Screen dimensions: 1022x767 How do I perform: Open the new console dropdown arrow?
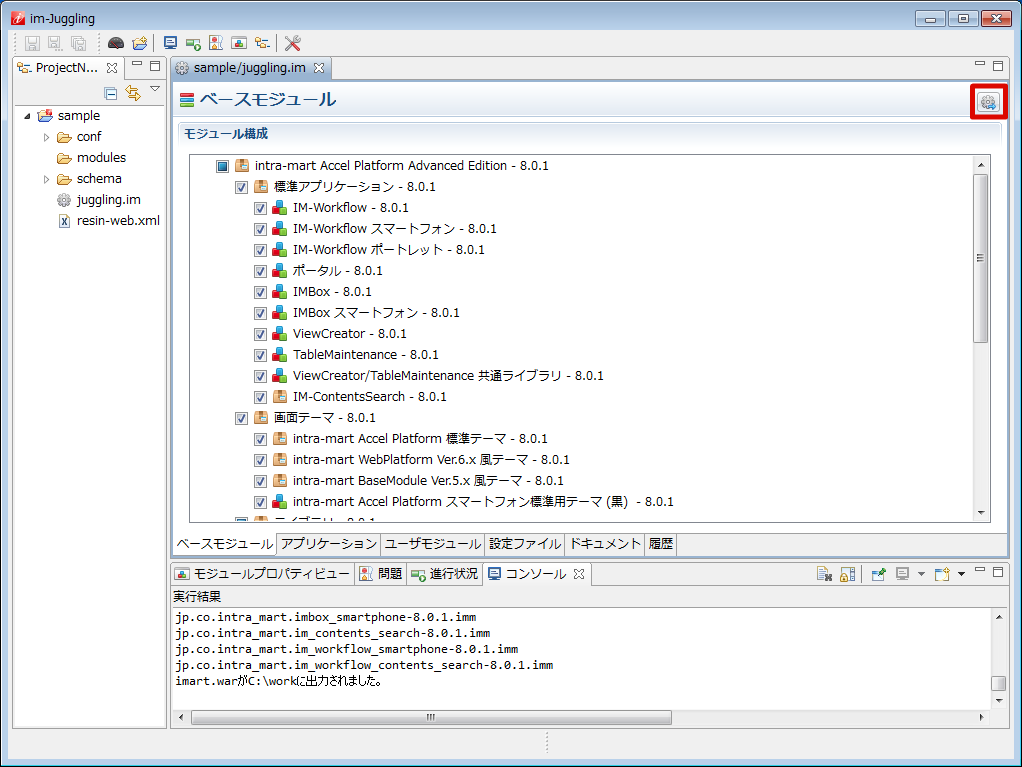(961, 574)
